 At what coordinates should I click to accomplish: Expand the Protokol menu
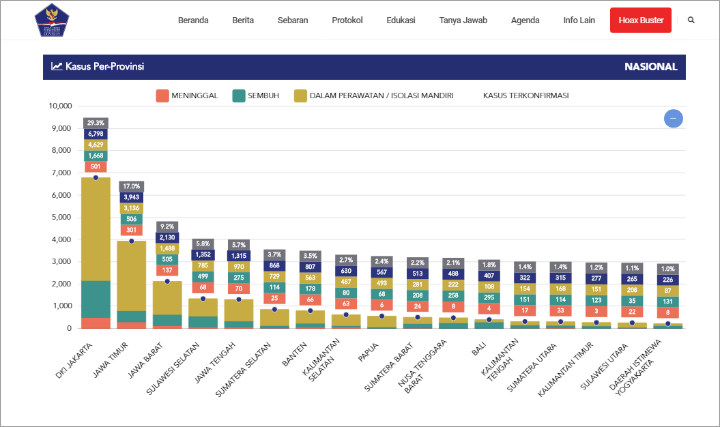[x=347, y=20]
